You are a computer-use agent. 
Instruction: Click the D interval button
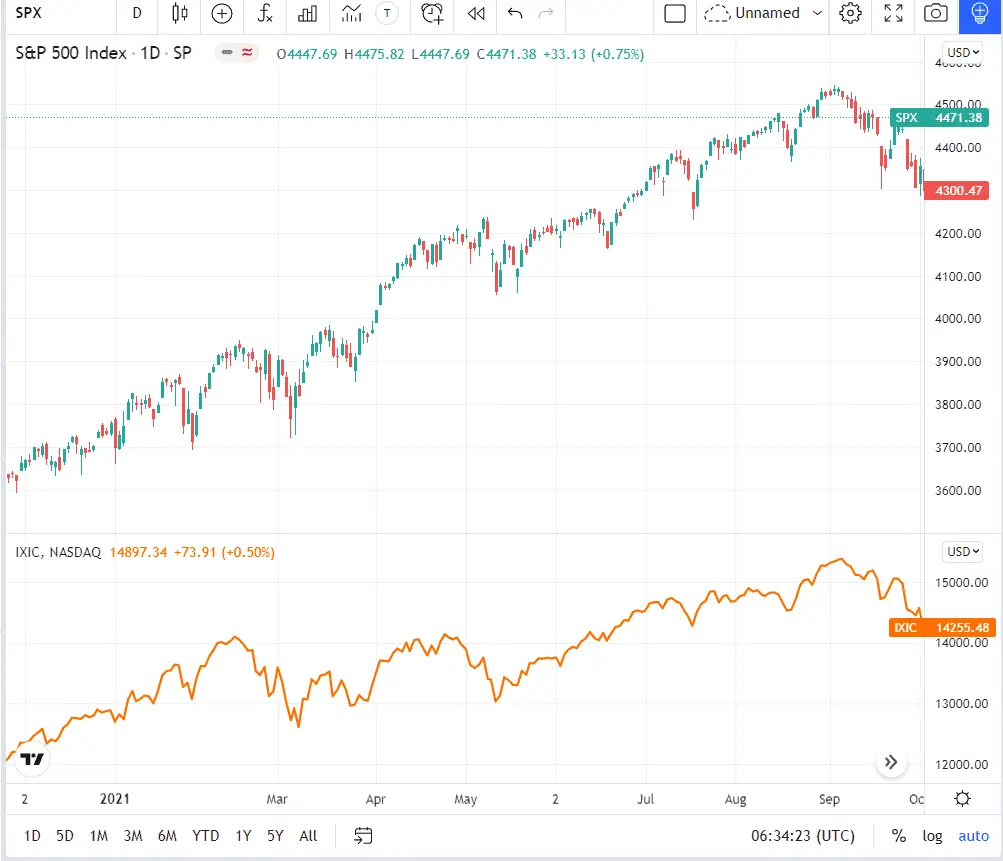coord(137,13)
